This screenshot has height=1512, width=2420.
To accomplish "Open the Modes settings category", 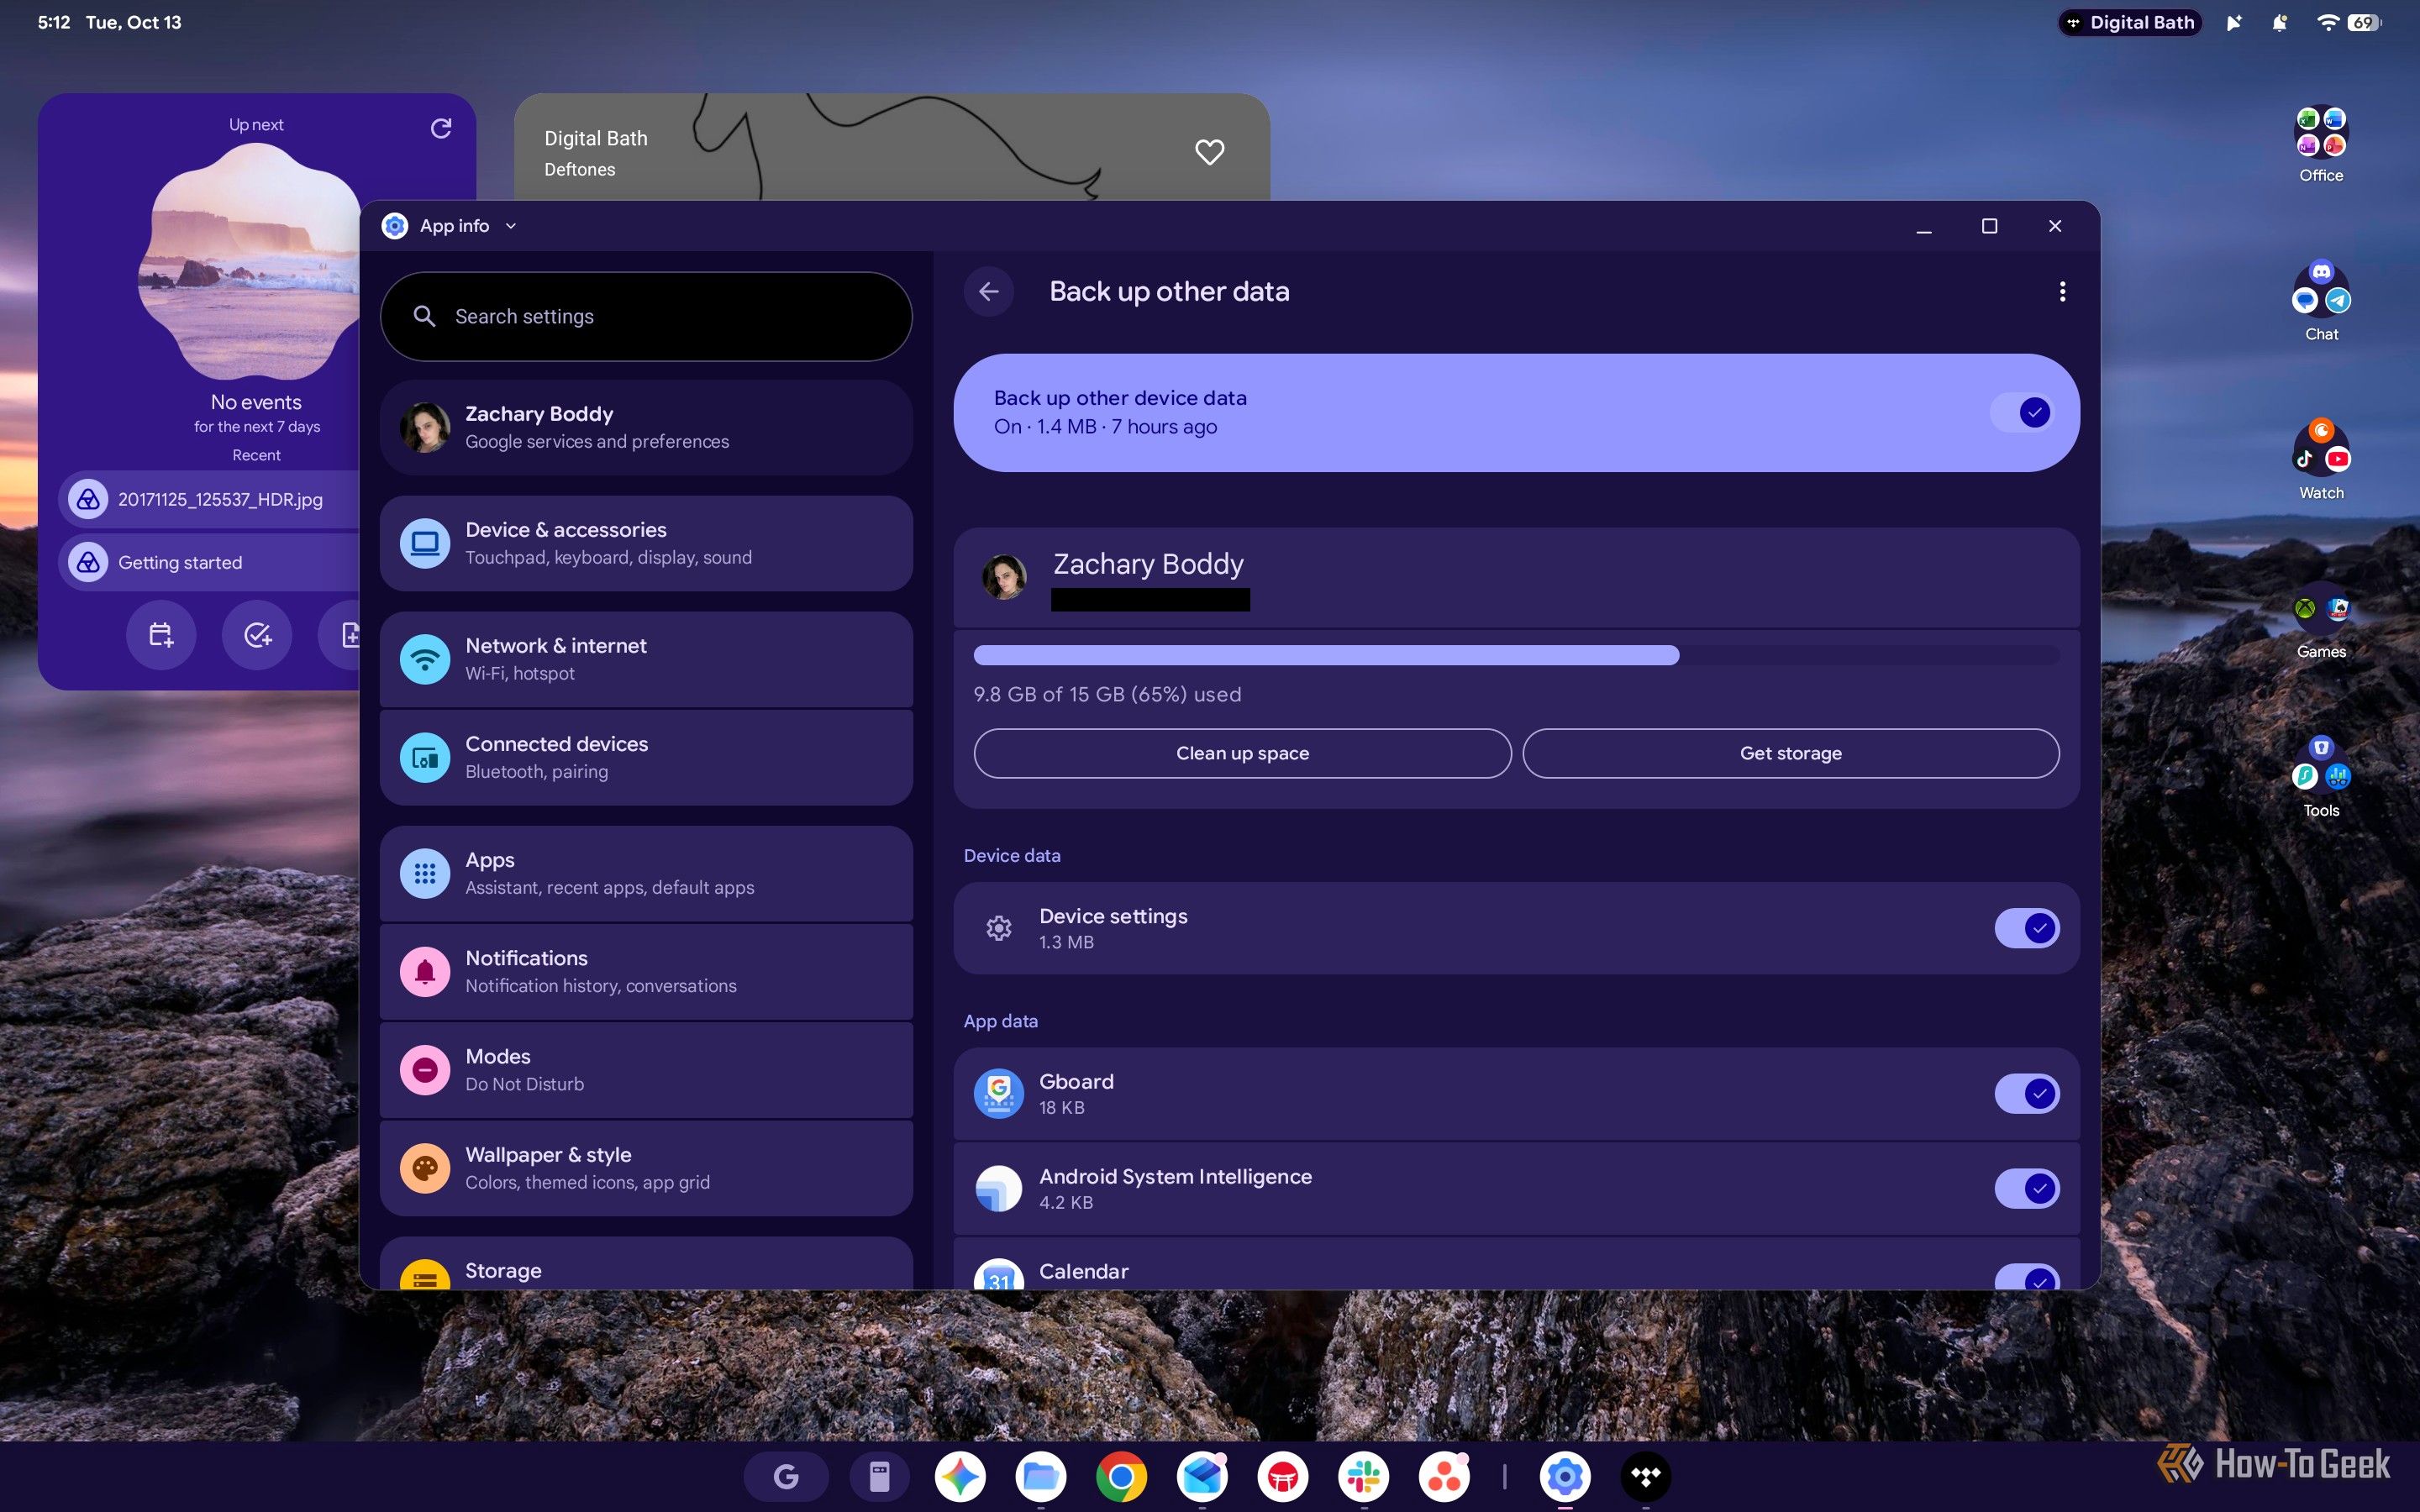I will [x=646, y=1069].
